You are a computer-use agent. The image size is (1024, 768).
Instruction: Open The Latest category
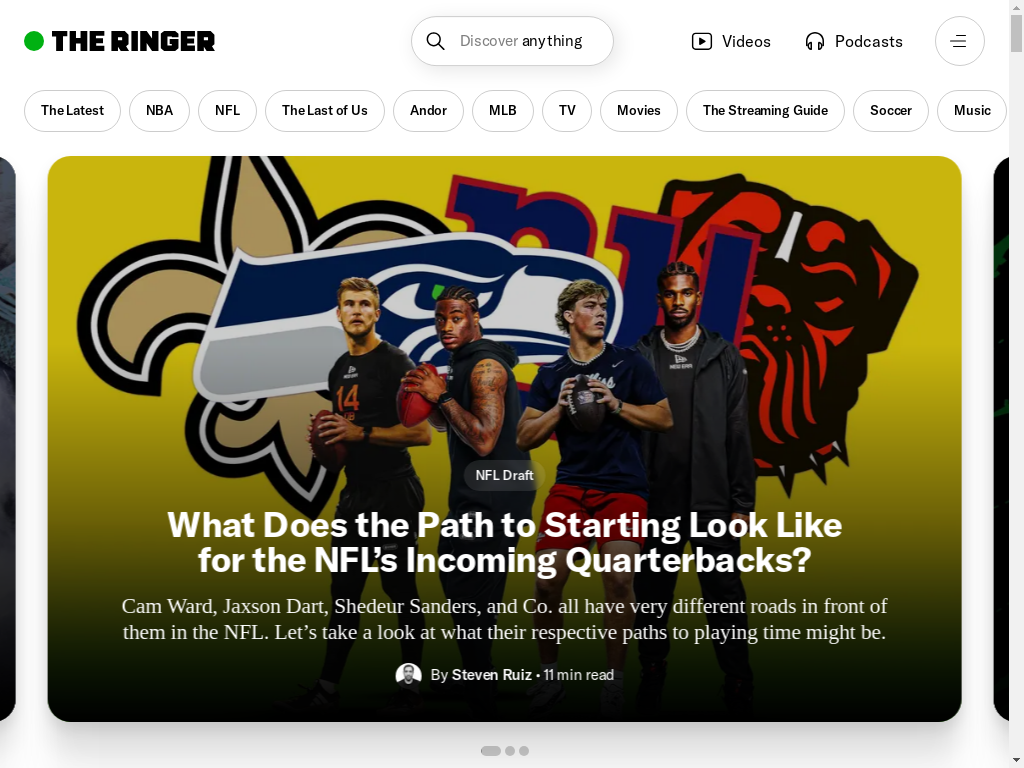click(72, 110)
